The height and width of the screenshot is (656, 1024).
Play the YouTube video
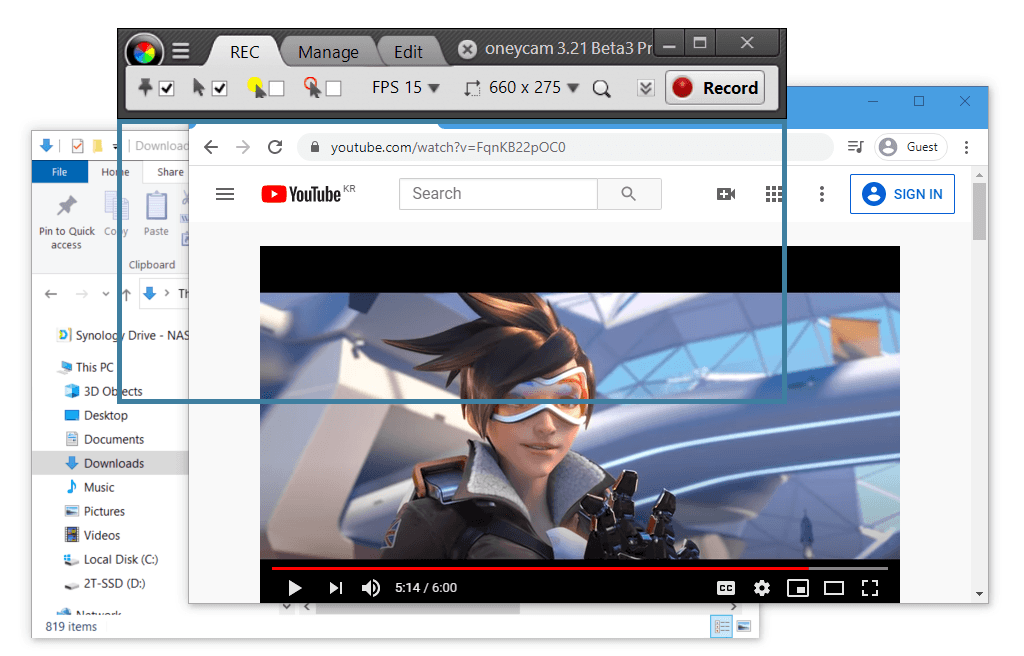pyautogui.click(x=295, y=588)
